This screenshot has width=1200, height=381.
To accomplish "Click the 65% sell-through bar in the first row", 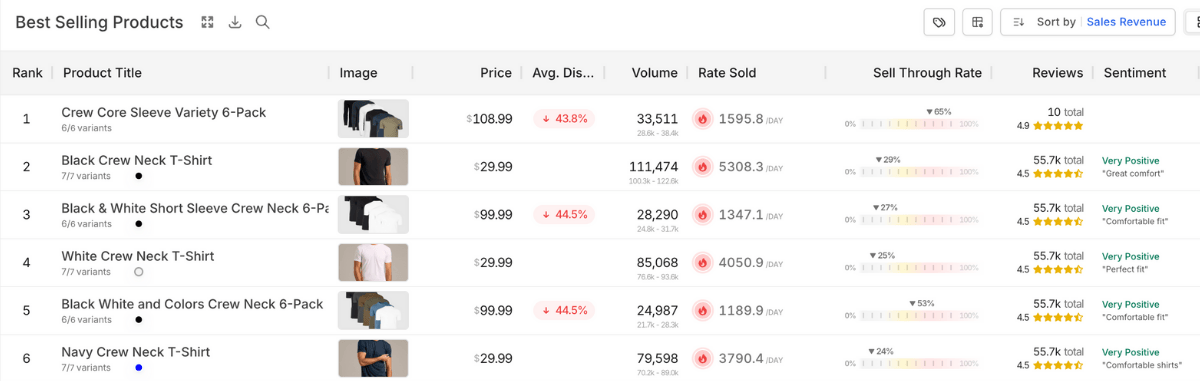I will point(912,124).
